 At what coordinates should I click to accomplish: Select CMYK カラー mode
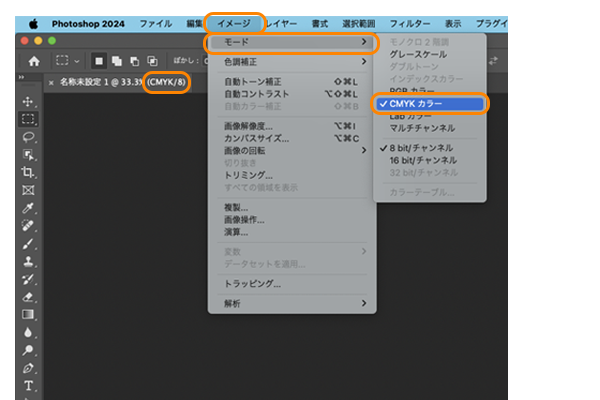point(430,104)
